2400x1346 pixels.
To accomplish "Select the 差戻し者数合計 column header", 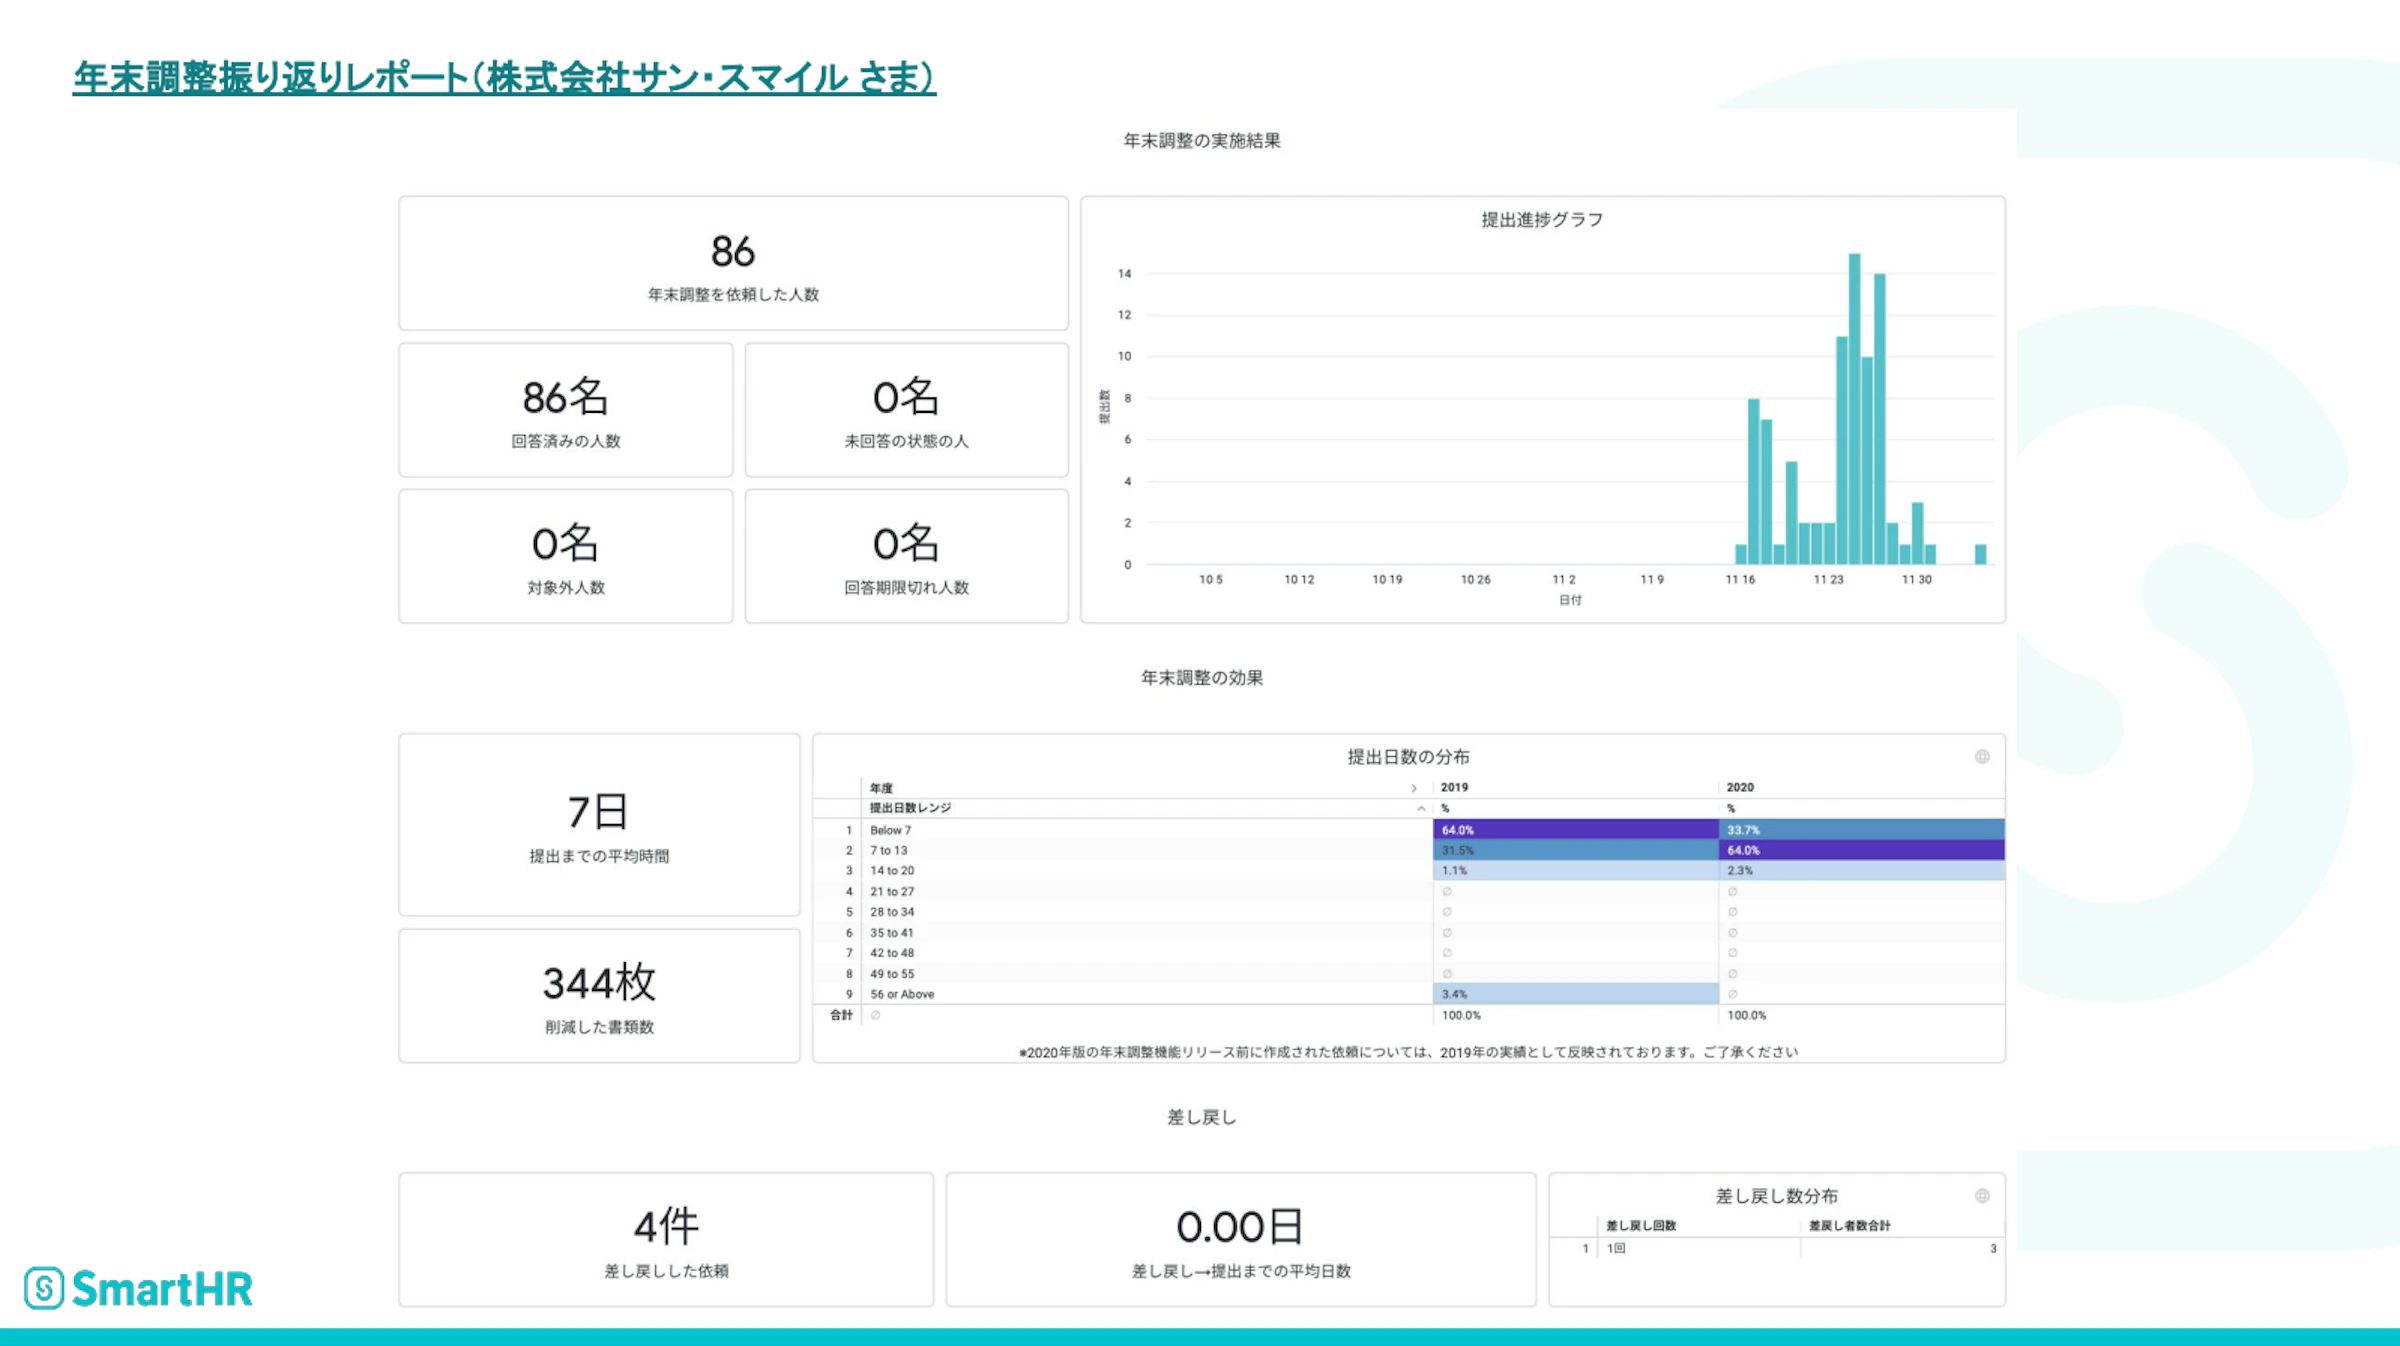I will (1849, 1226).
